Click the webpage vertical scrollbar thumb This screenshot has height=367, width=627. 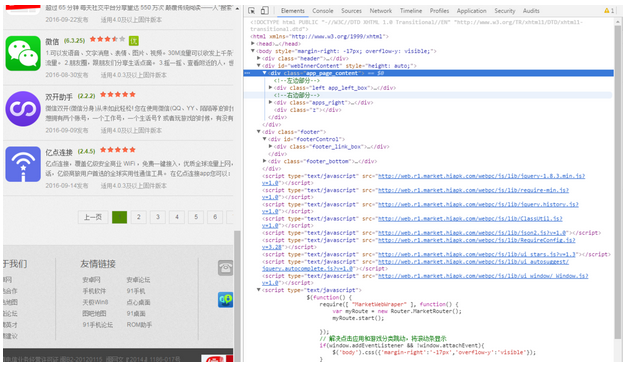pyautogui.click(x=238, y=296)
